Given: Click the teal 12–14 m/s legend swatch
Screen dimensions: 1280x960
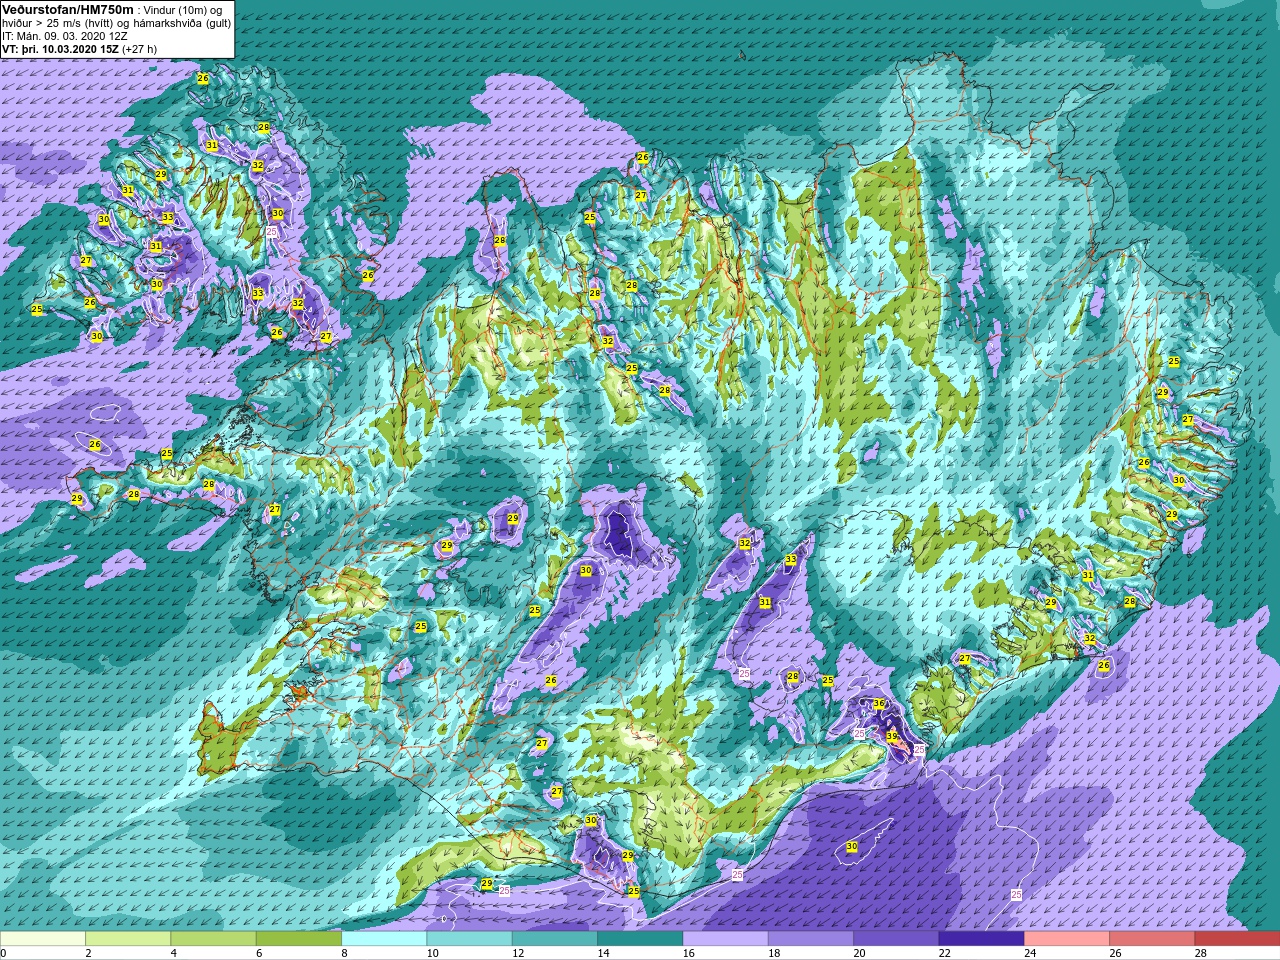Looking at the screenshot, I should pyautogui.click(x=554, y=939).
